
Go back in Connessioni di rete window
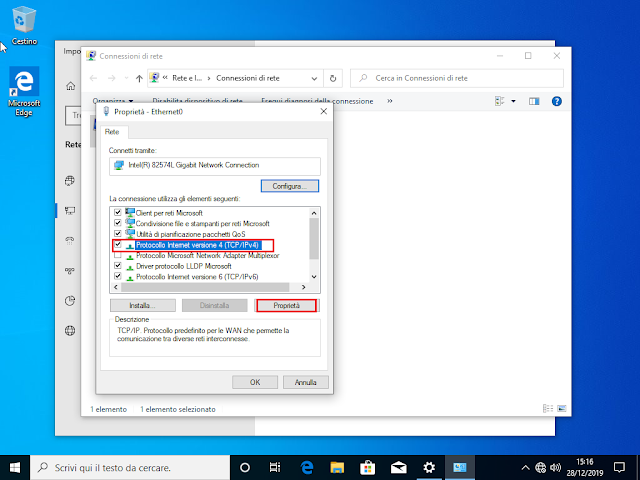[93, 78]
